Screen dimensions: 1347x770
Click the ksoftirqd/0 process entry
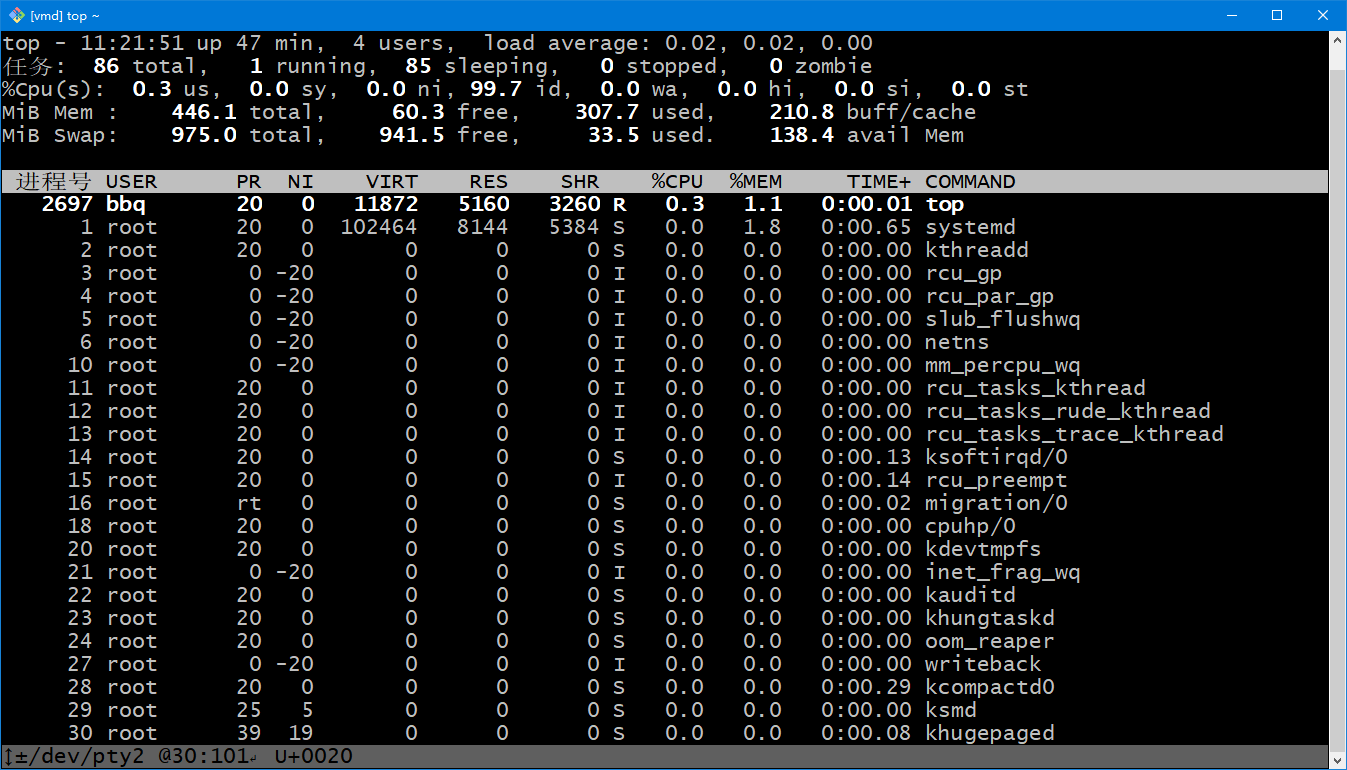pos(996,458)
